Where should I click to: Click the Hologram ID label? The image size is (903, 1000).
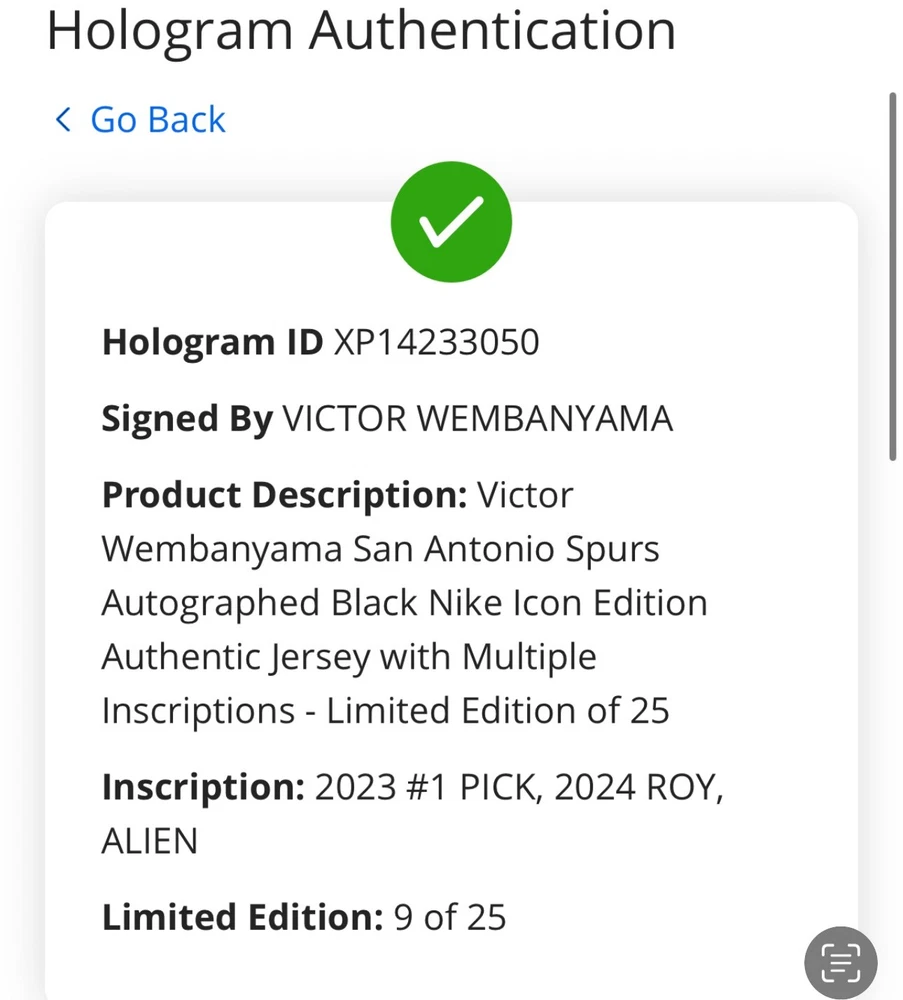tap(212, 343)
